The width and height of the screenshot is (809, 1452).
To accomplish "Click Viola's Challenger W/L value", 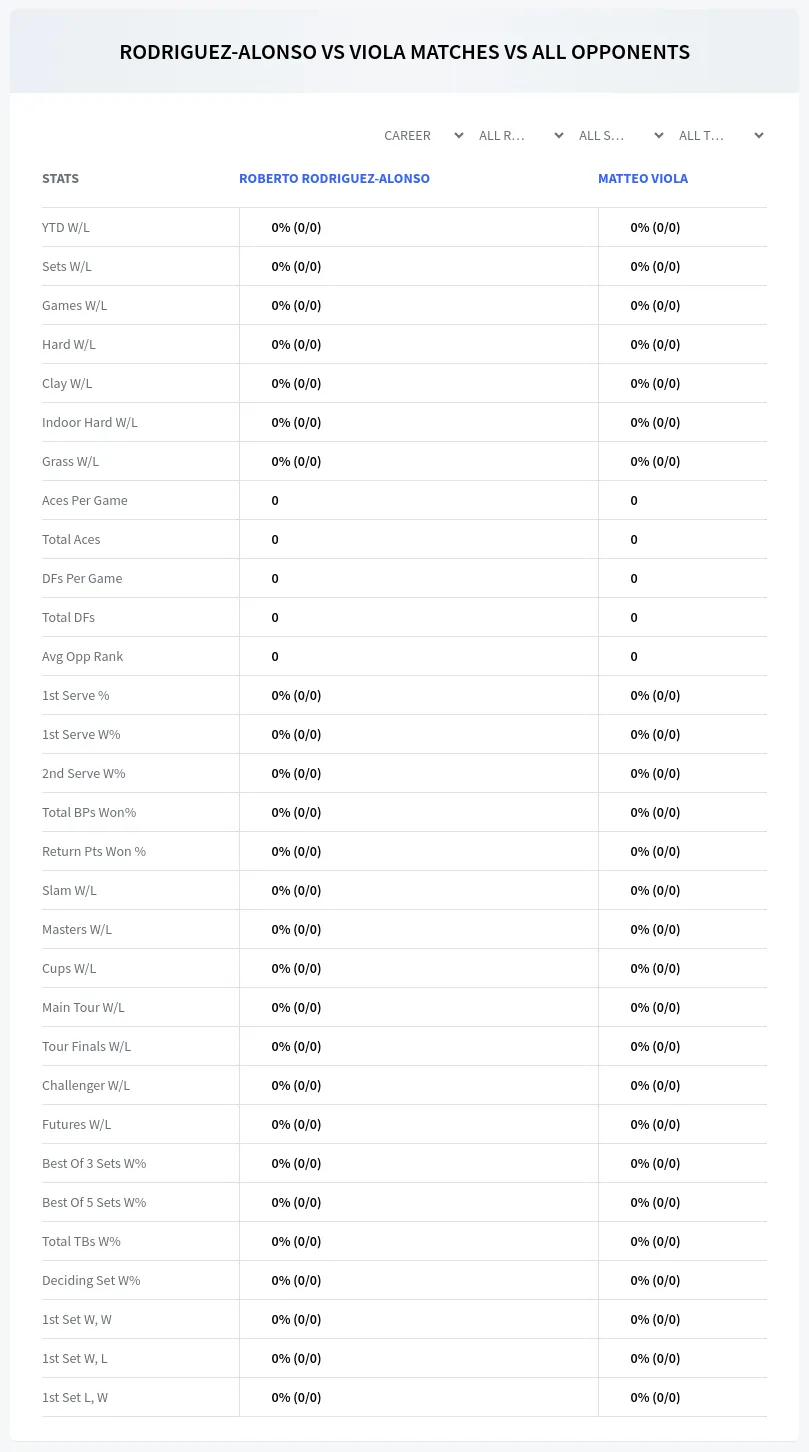I will 655,1085.
